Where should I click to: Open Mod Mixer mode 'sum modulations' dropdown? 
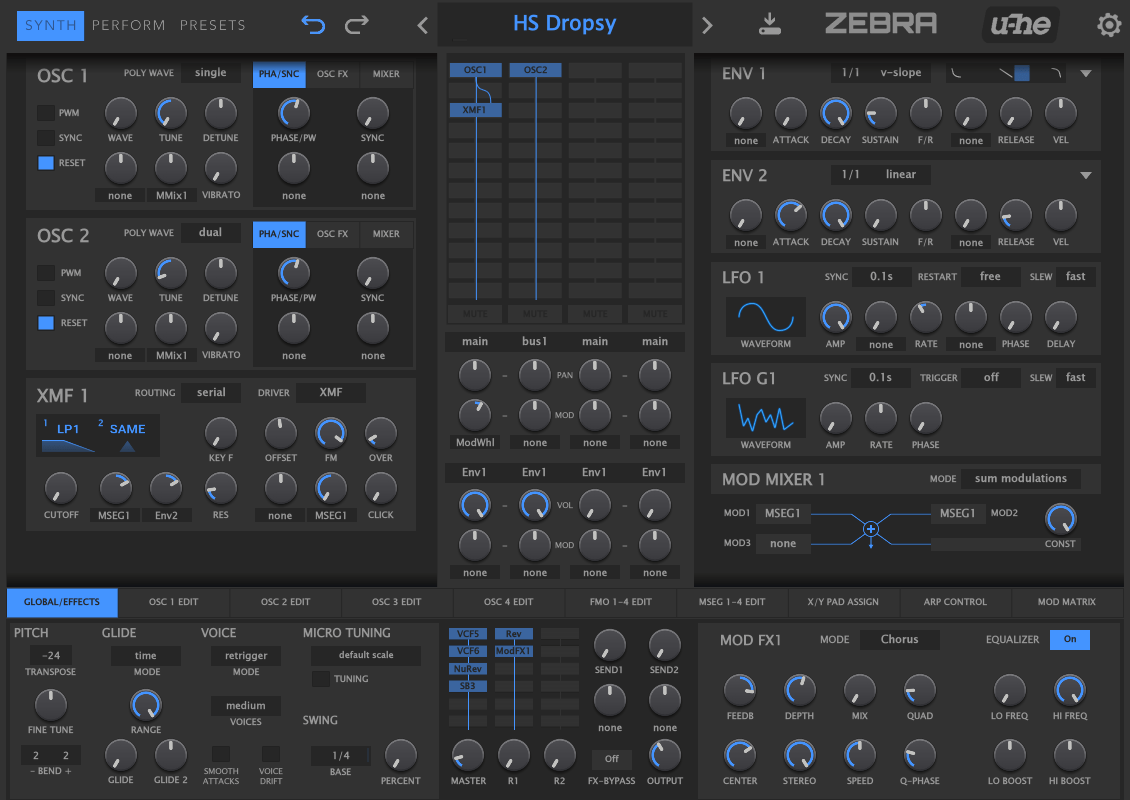1020,479
